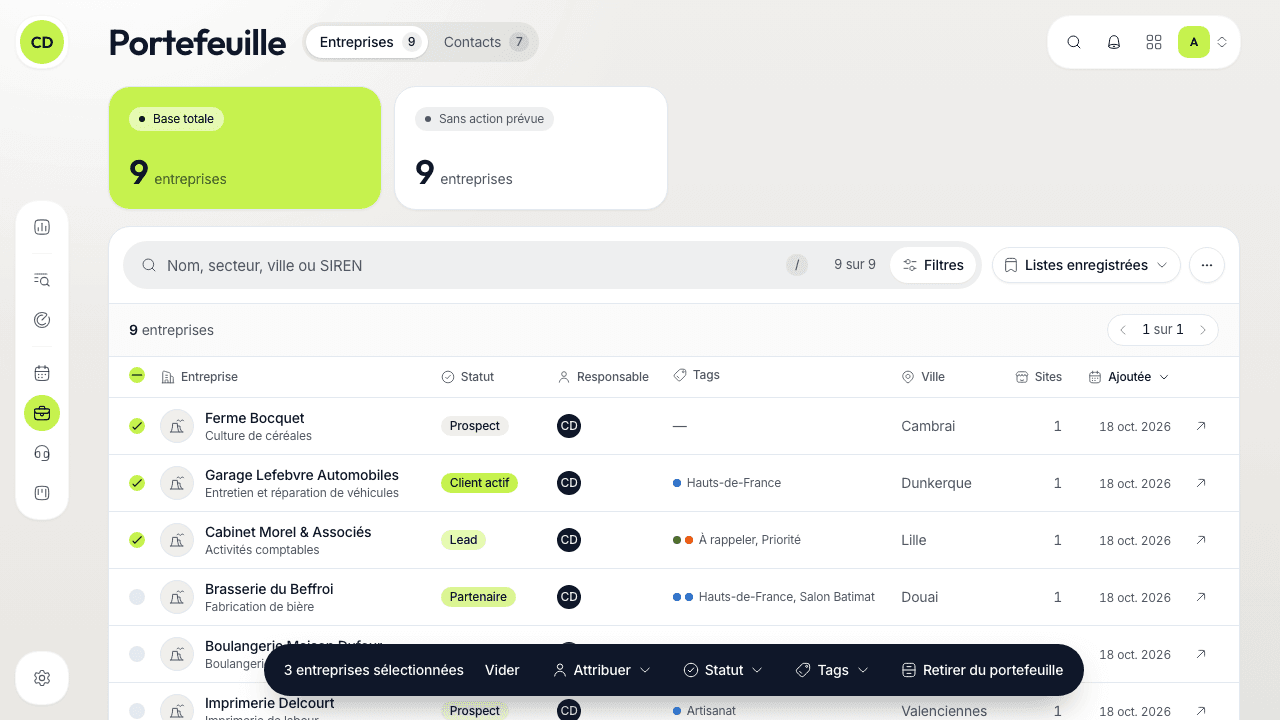Open the Attribuer dropdown in action bar
The width and height of the screenshot is (1280, 720).
[x=602, y=670]
